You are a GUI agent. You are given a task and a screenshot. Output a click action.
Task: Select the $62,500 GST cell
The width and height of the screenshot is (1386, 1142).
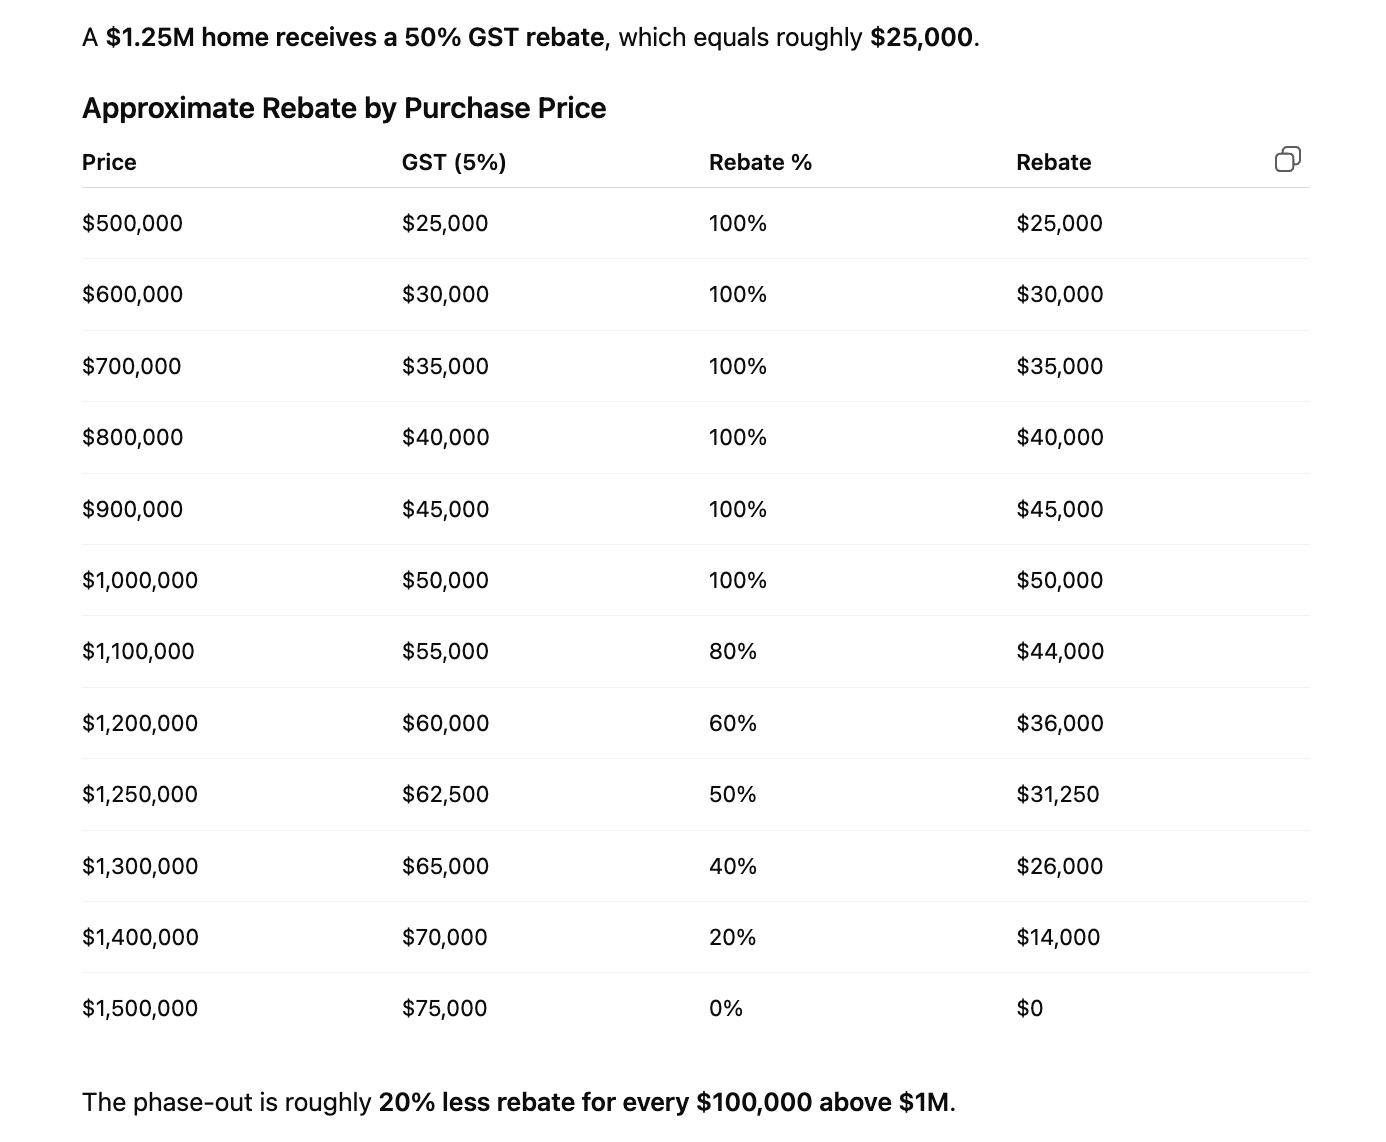point(445,794)
